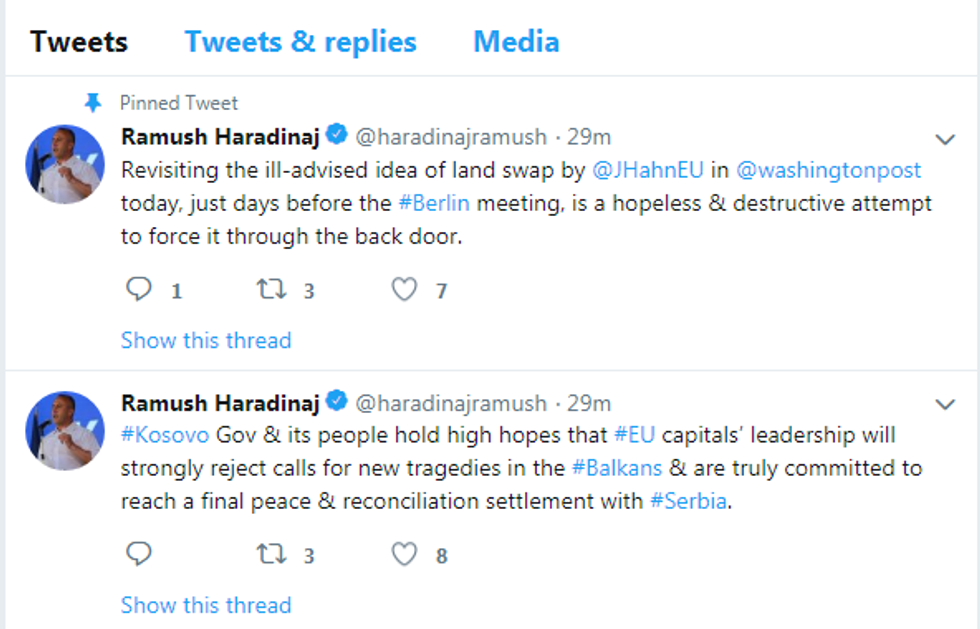This screenshot has height=629, width=980.
Task: Retweet the pinned land swap tweet
Action: click(x=271, y=290)
